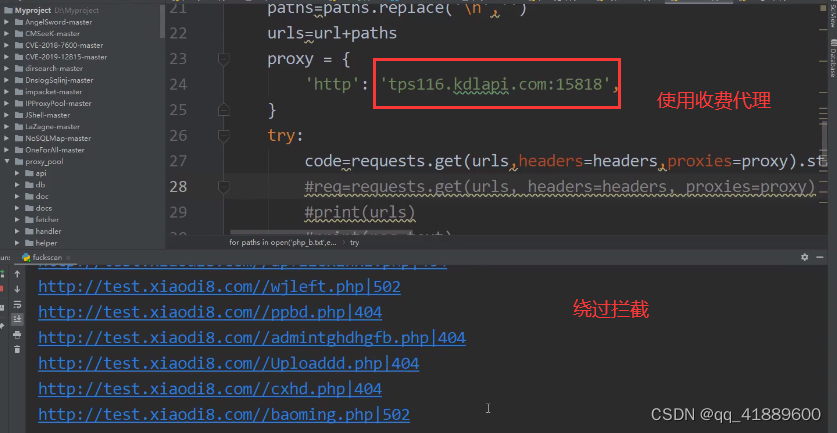Click the 'for paths in open' breadcrumb
This screenshot has height=433, width=837.
click(283, 242)
